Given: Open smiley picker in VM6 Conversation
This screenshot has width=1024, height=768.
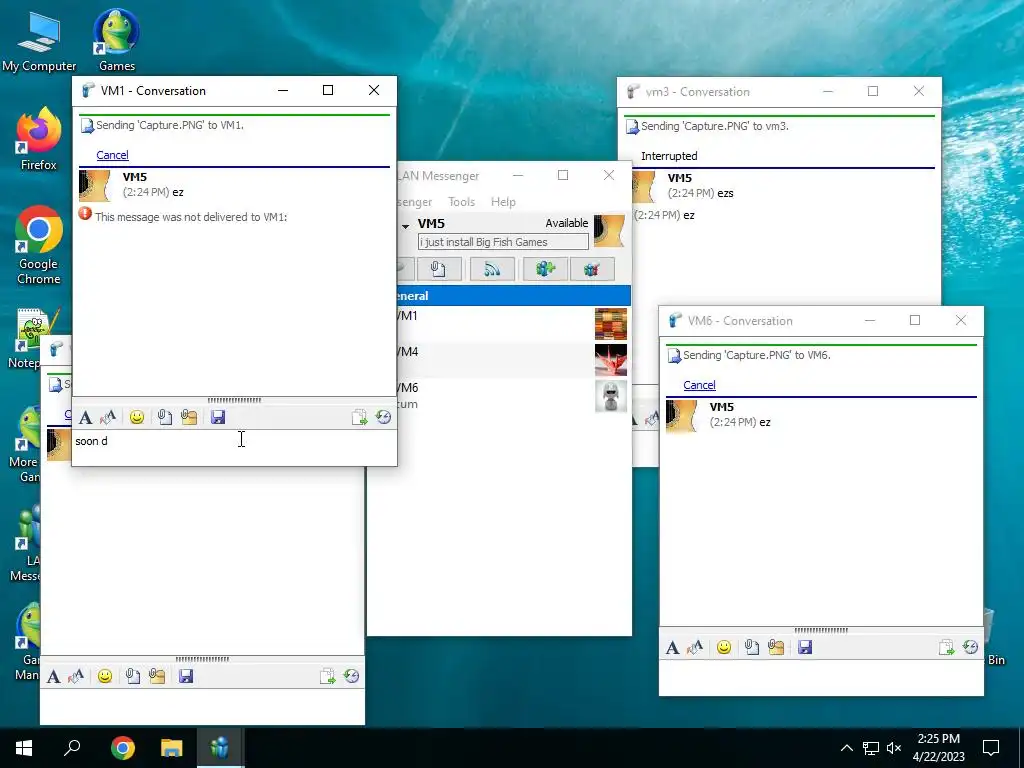Looking at the screenshot, I should [724, 647].
